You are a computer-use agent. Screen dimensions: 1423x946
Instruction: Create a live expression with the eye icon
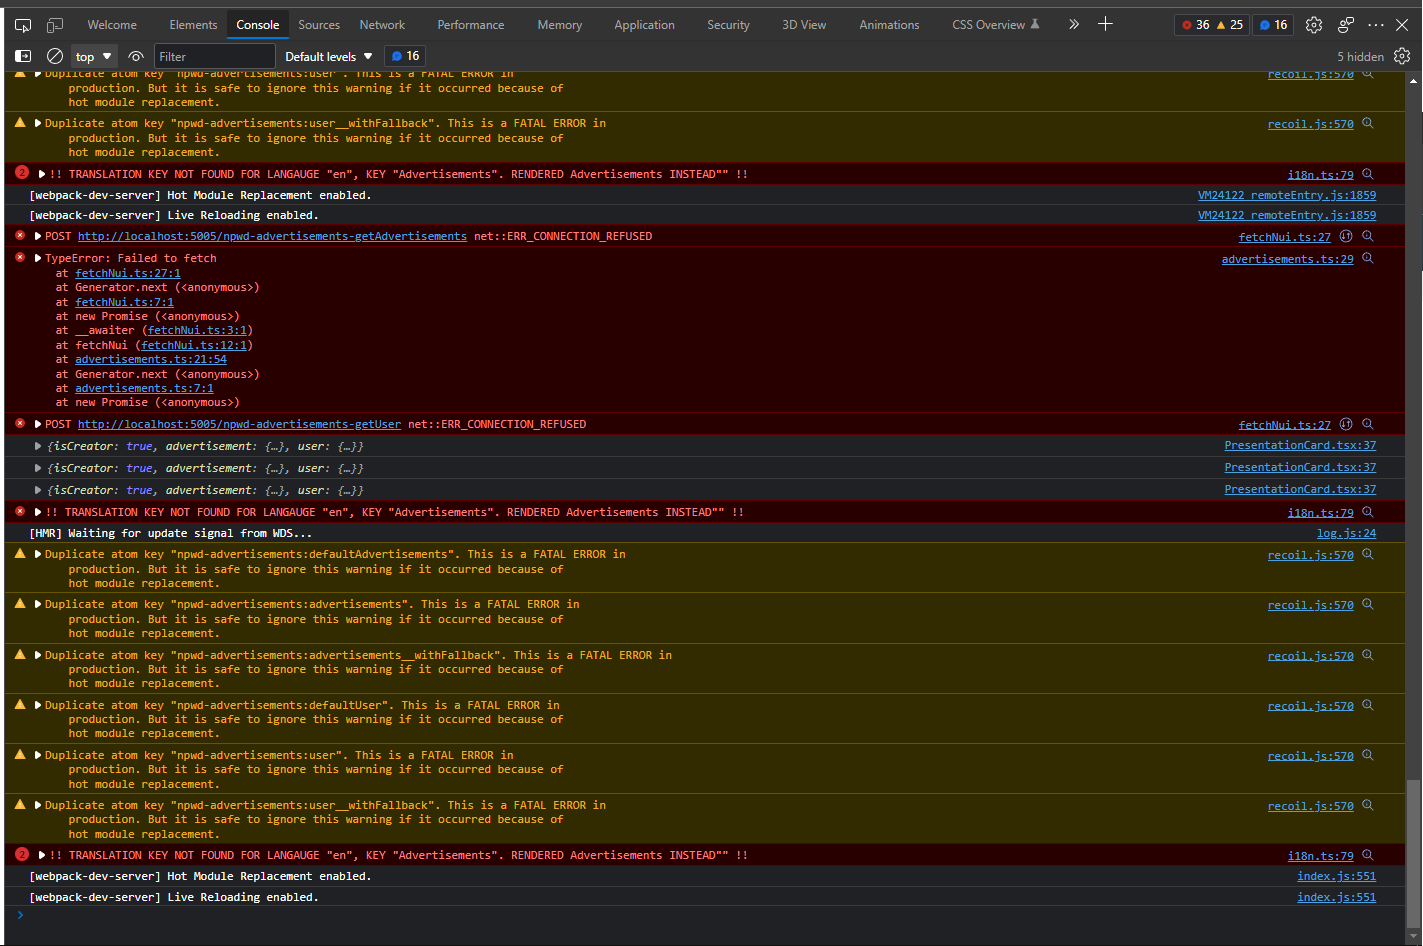coord(135,56)
